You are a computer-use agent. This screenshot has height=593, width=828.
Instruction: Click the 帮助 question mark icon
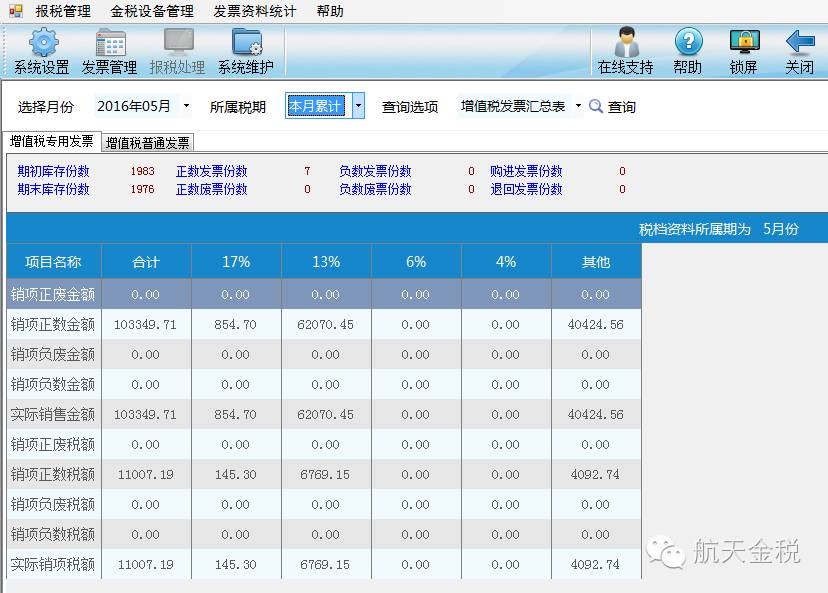pos(689,42)
